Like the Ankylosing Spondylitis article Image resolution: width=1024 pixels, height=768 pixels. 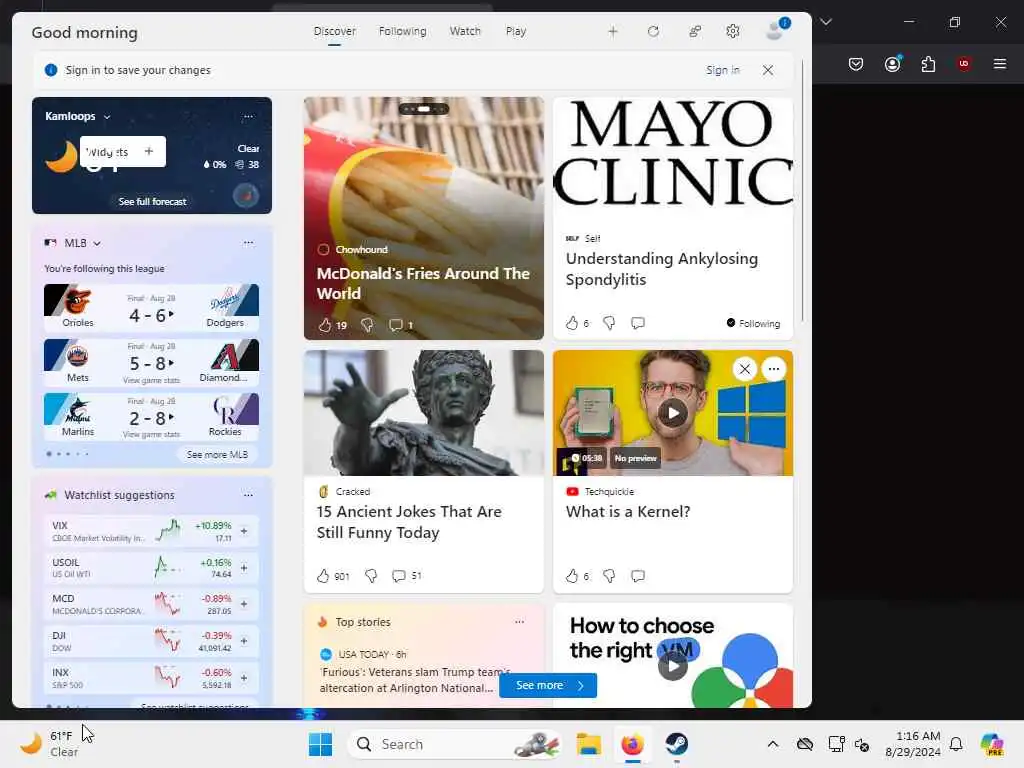(x=572, y=323)
